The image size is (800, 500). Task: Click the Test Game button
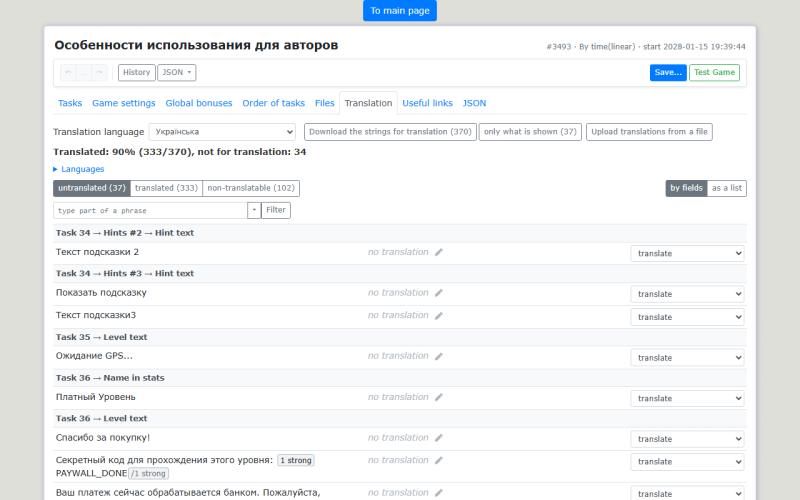point(714,72)
